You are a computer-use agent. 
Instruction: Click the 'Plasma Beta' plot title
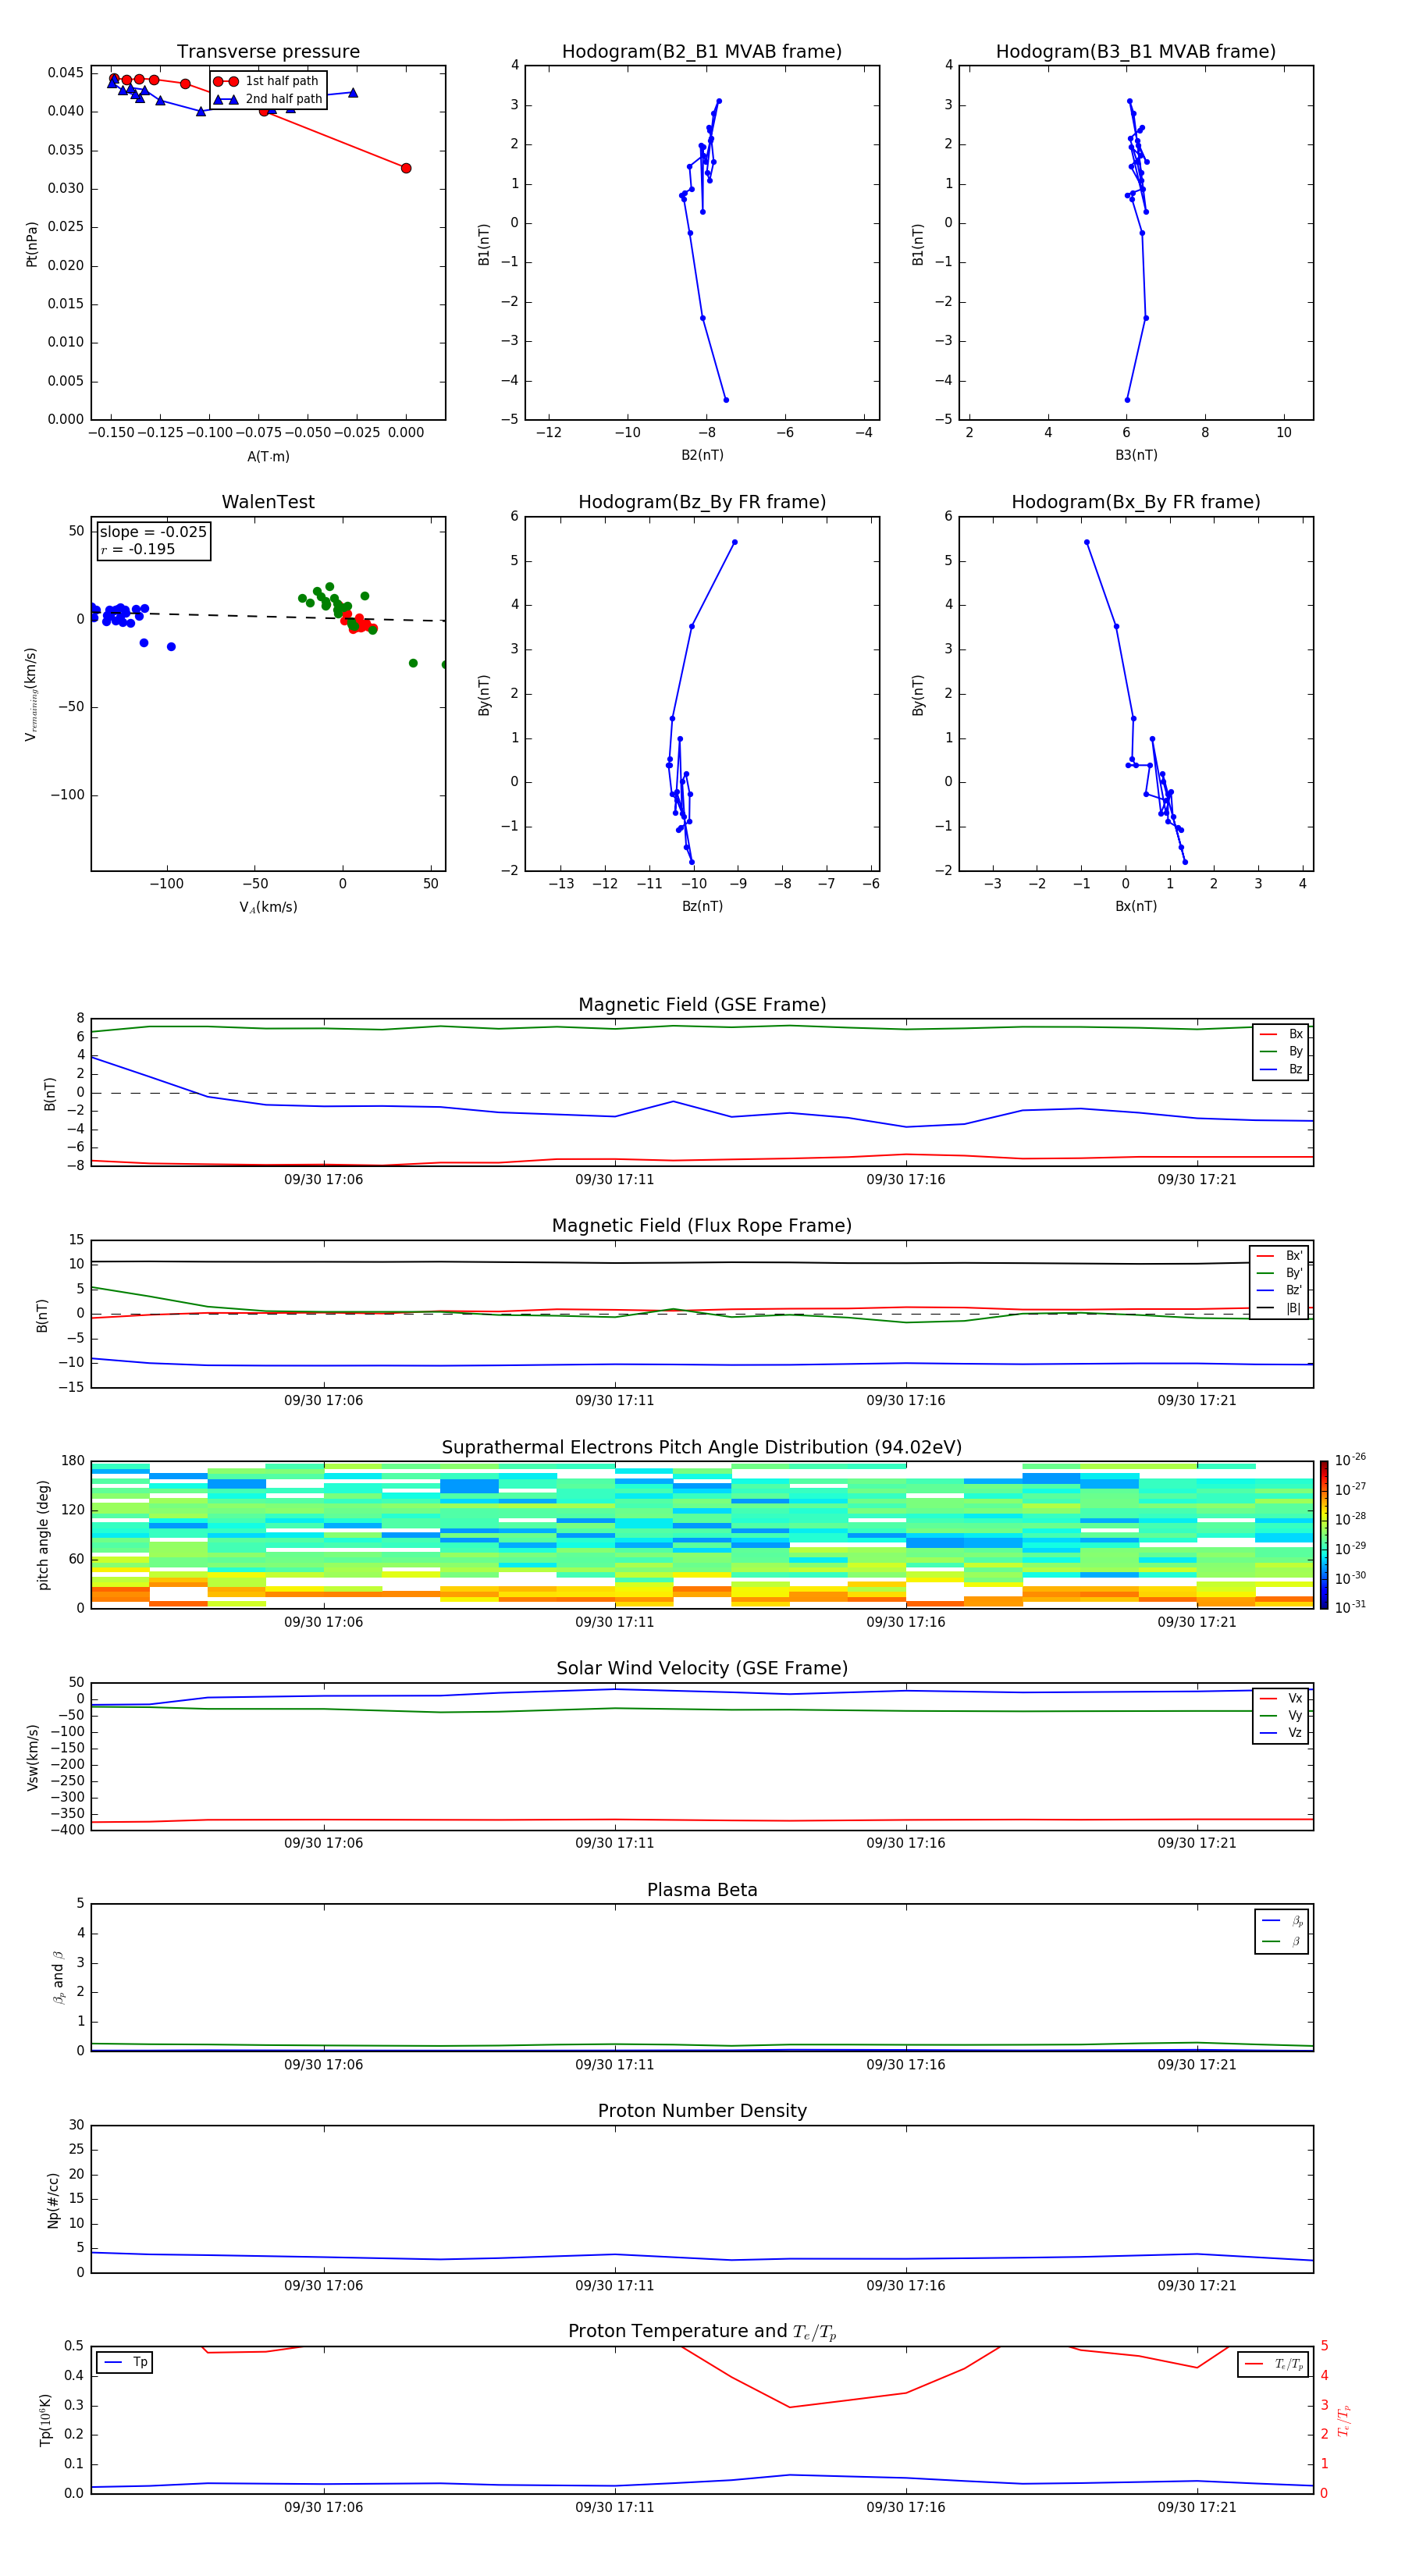click(702, 1890)
